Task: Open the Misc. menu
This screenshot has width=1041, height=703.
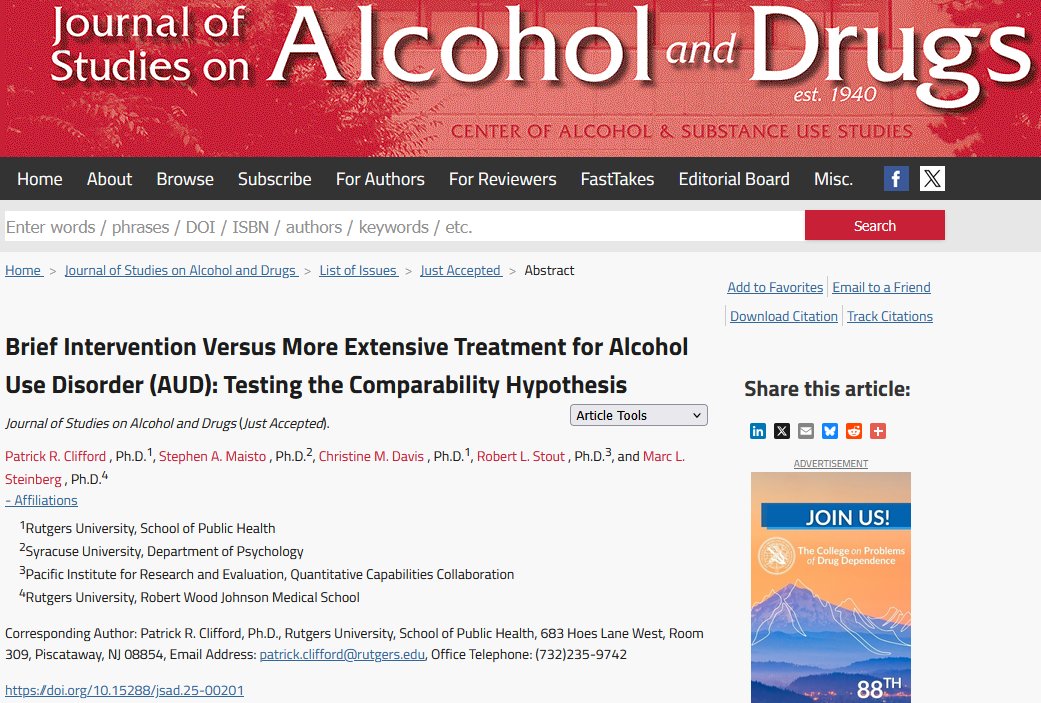Action: pos(834,179)
